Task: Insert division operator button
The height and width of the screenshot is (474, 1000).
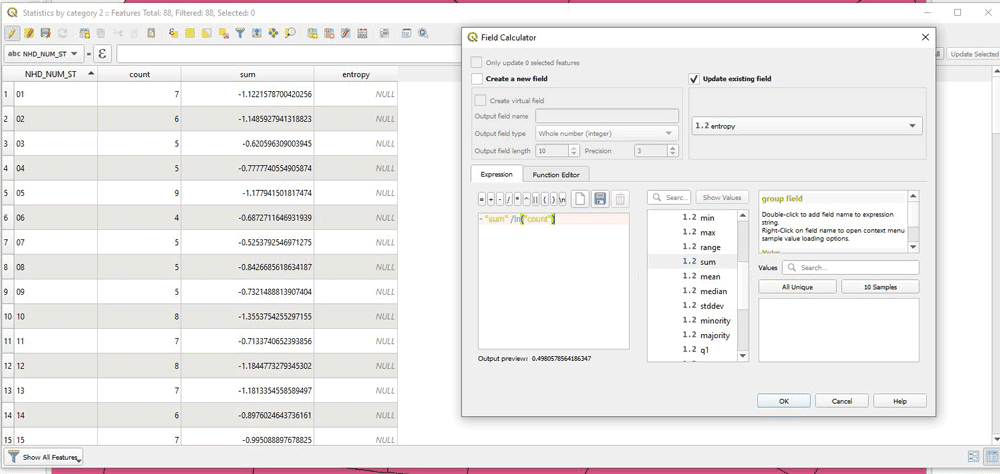Action: pyautogui.click(x=509, y=200)
